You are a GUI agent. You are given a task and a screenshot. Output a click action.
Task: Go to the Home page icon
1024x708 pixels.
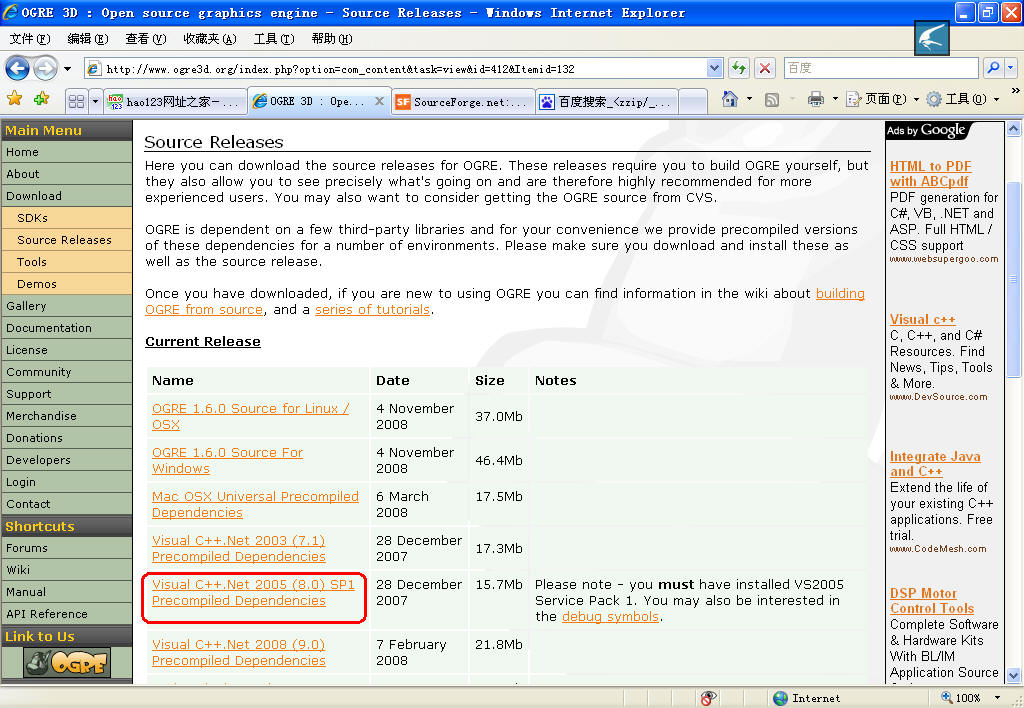coord(729,99)
